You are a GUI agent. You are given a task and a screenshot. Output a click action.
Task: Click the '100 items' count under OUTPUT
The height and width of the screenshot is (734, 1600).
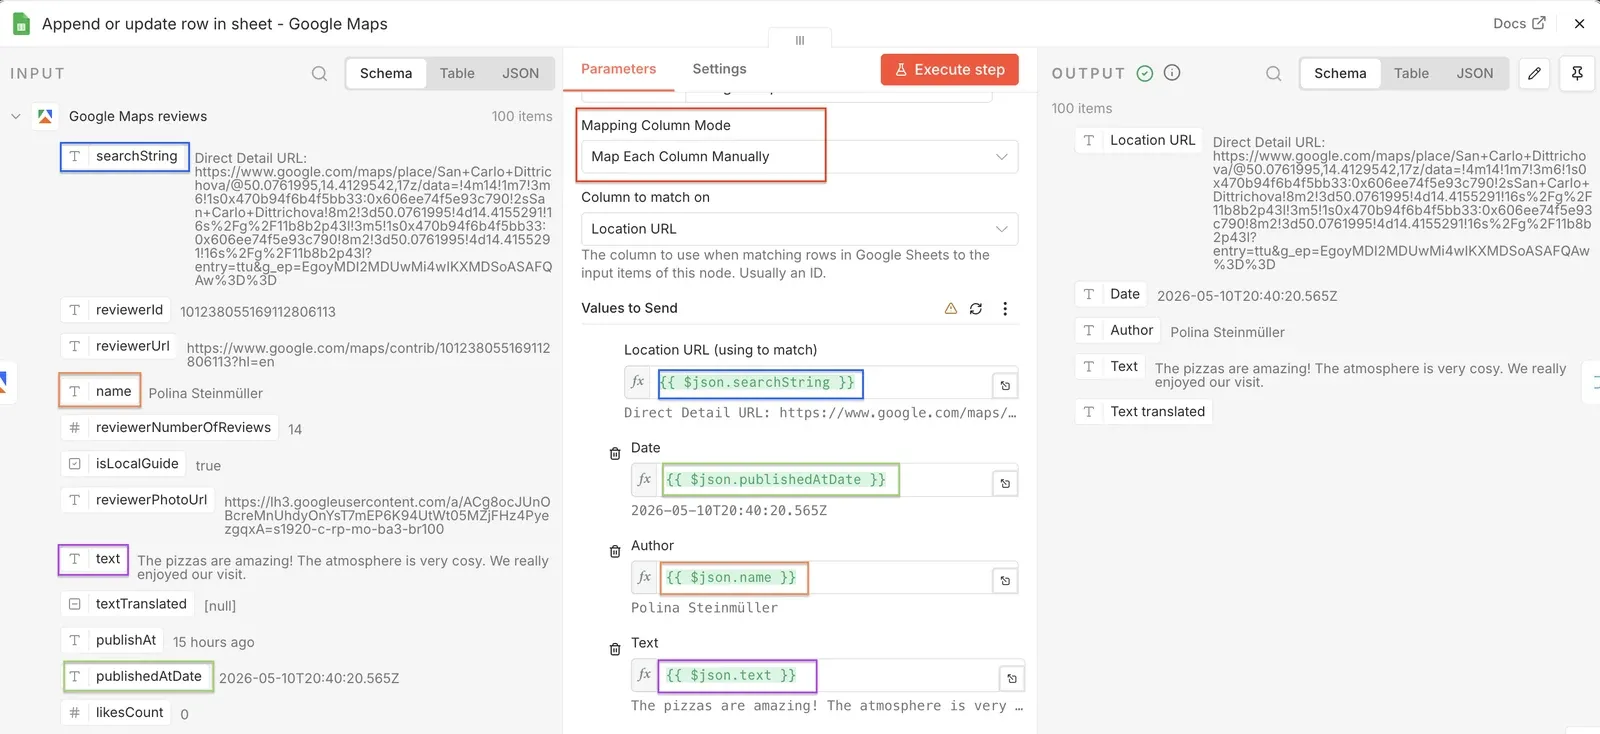1082,108
